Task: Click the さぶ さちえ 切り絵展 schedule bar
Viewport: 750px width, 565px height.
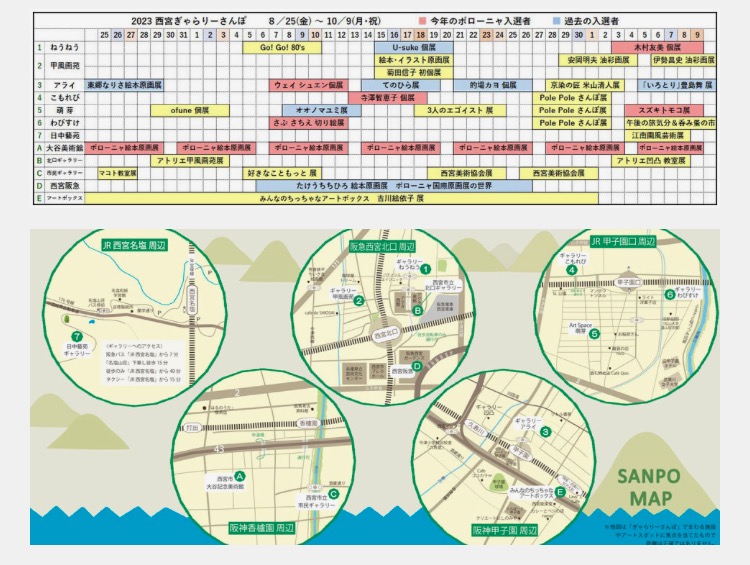Action: (308, 123)
